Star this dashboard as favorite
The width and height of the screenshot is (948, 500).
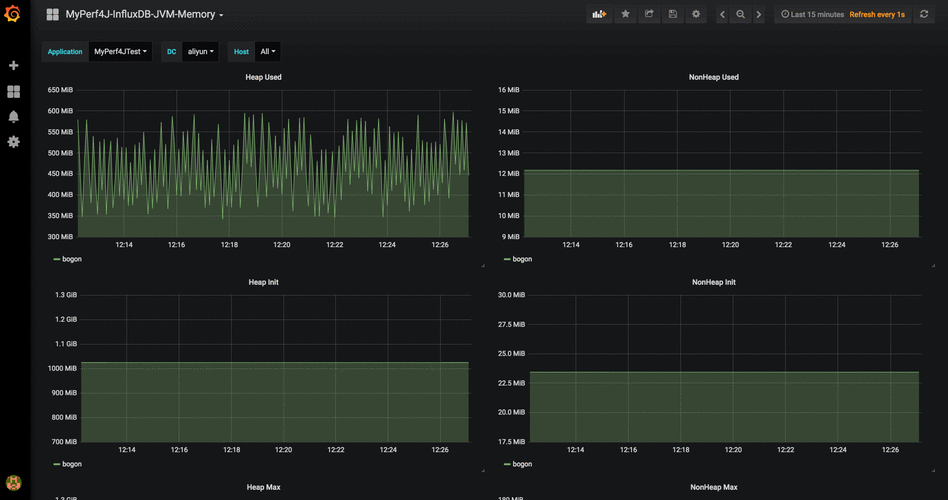[x=625, y=15]
